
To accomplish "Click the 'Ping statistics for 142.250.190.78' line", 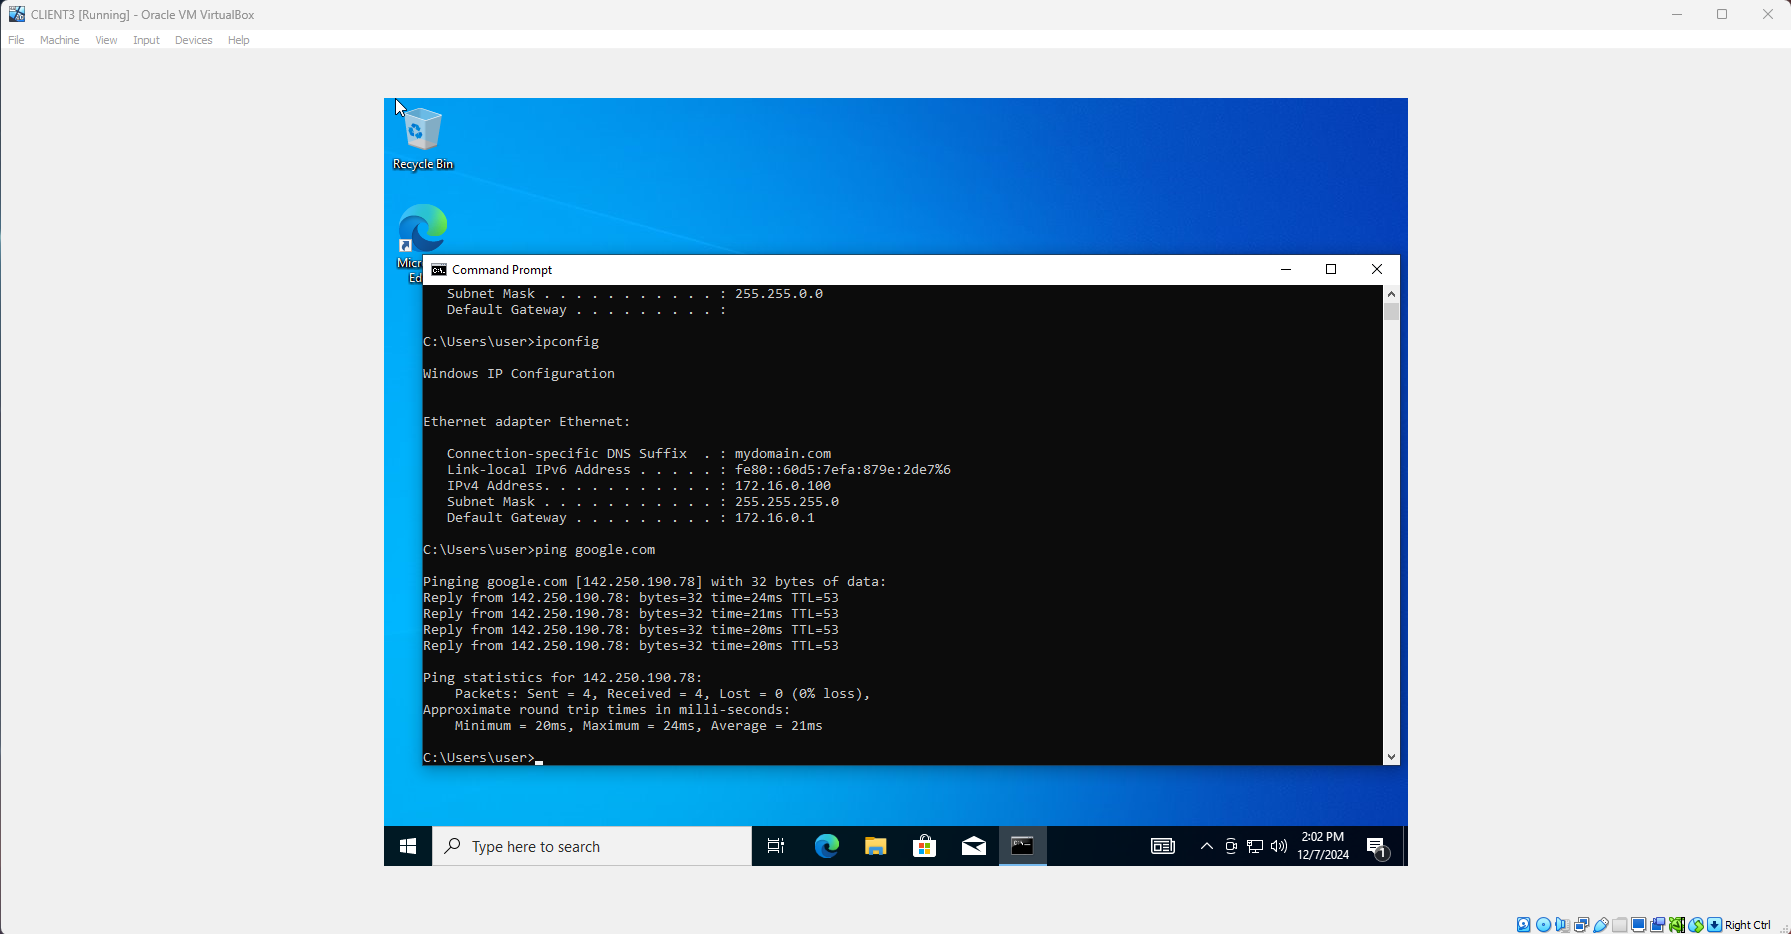I will tap(563, 678).
